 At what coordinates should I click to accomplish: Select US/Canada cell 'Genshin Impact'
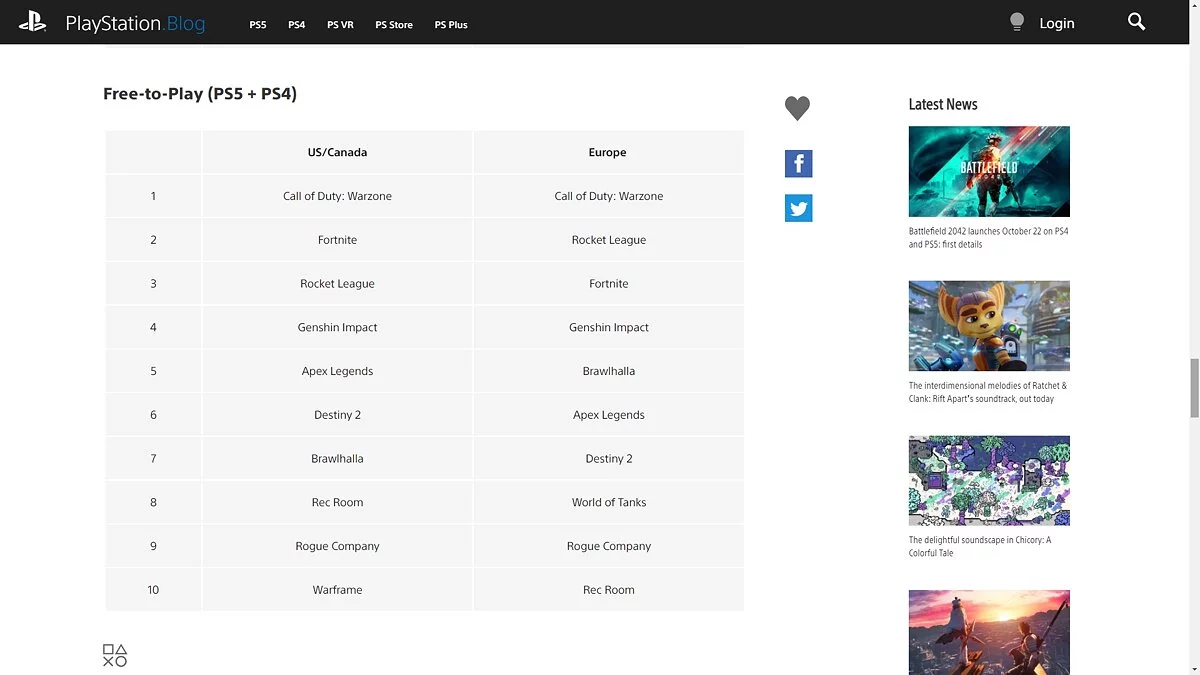337,327
